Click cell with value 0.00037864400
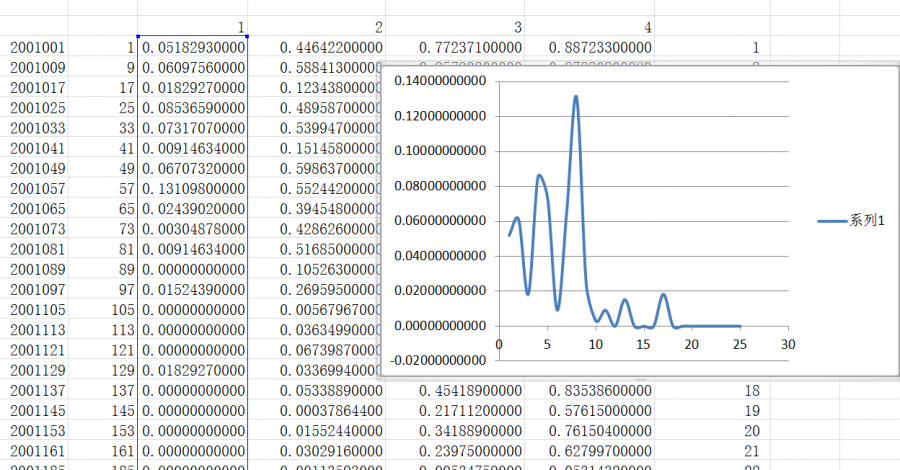This screenshot has width=900, height=470. click(317, 410)
